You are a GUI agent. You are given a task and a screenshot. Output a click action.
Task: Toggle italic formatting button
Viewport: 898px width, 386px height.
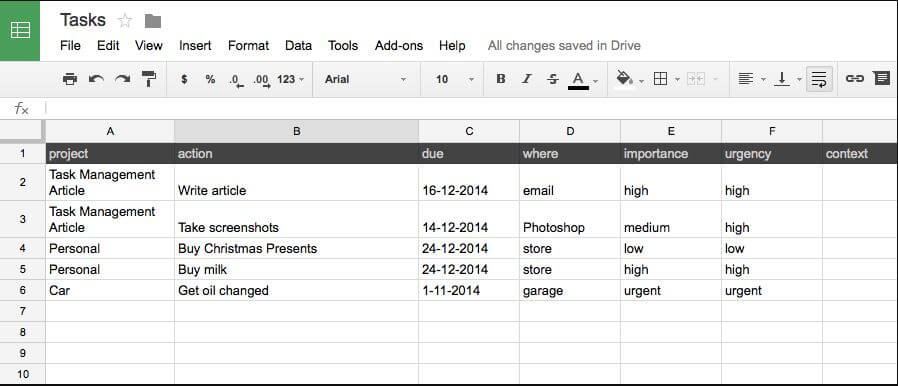coord(527,79)
